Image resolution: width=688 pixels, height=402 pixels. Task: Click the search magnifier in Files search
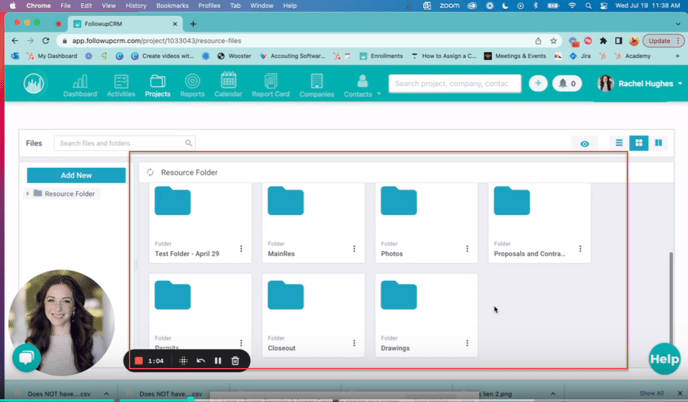189,143
